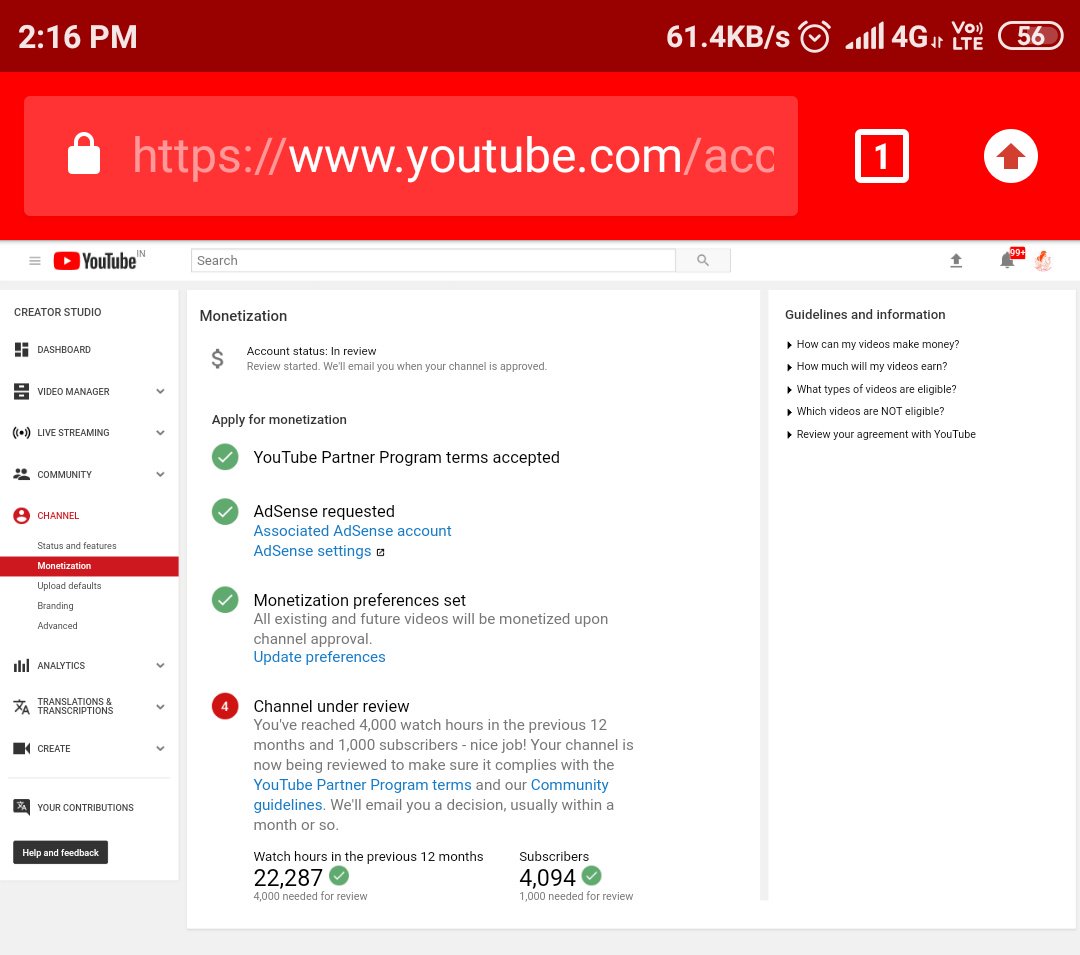Open the YouTube hamburger guide menu
Screen dimensions: 1080x955
click(x=34, y=261)
